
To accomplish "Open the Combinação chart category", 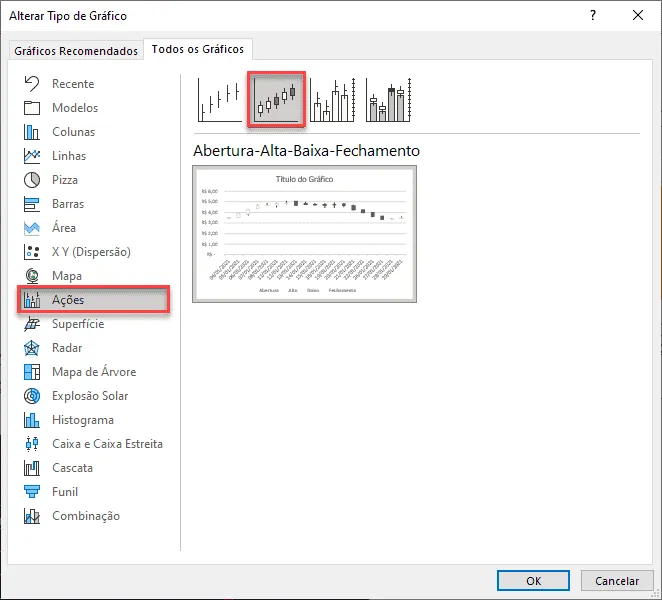I will click(x=86, y=516).
